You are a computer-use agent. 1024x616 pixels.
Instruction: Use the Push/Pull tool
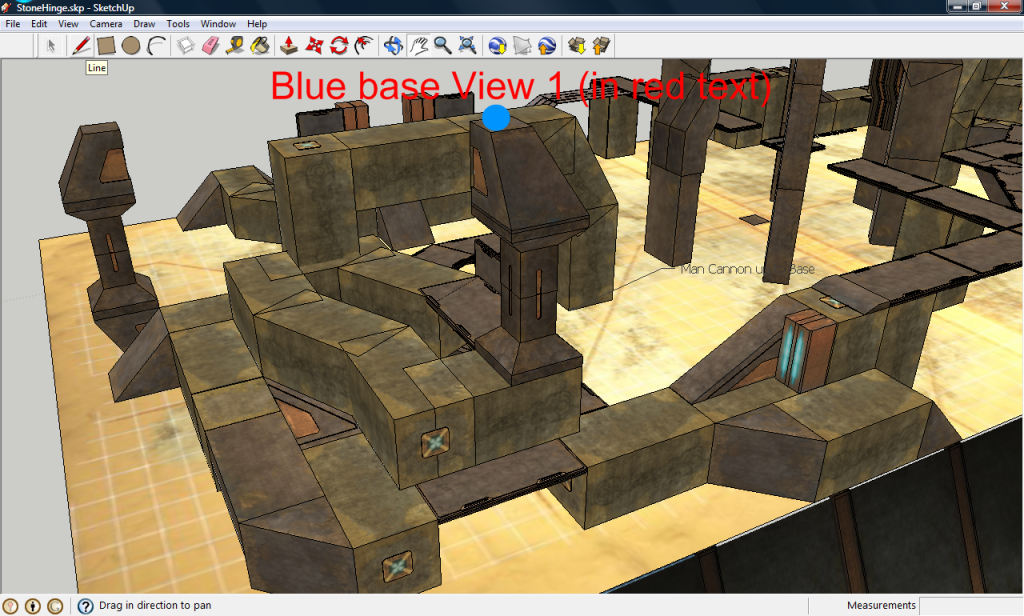289,46
